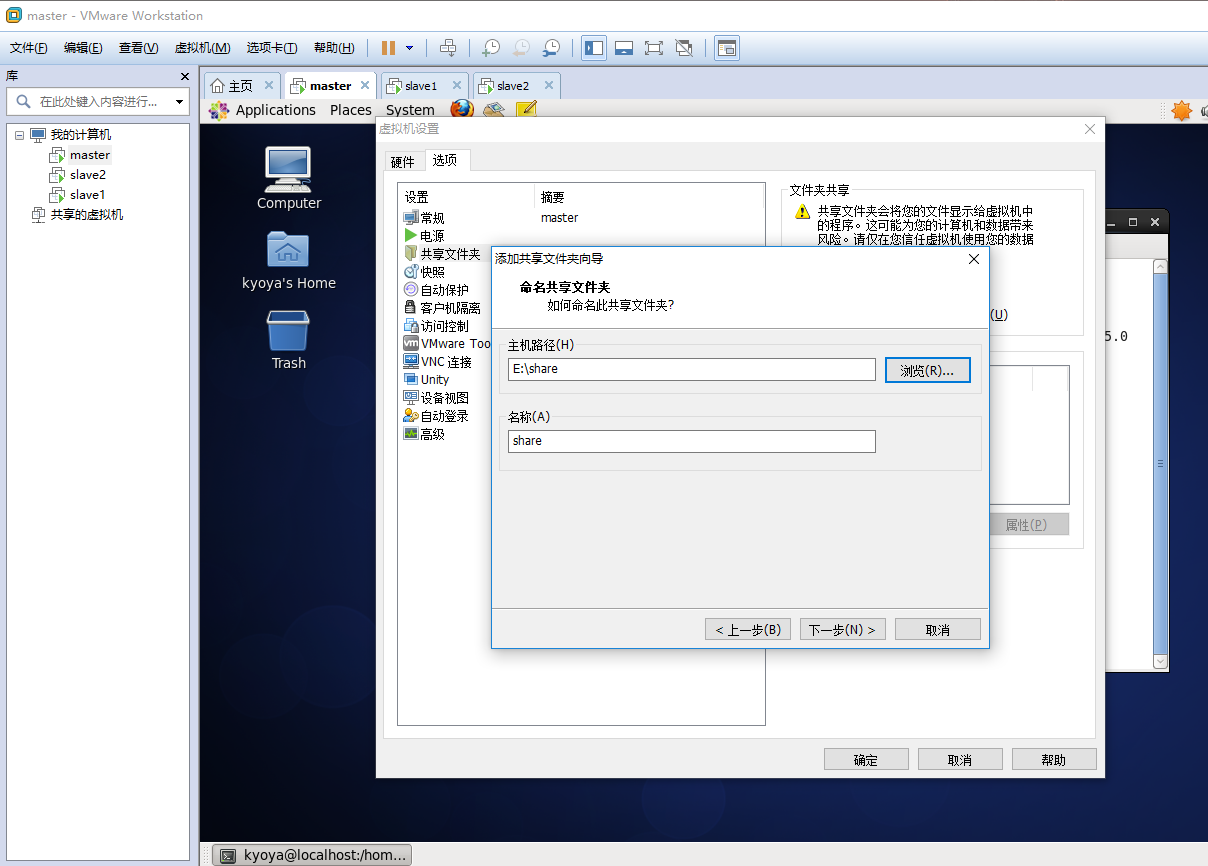This screenshot has width=1208, height=866.
Task: Select slave2 in the library tree
Action: coord(87,175)
